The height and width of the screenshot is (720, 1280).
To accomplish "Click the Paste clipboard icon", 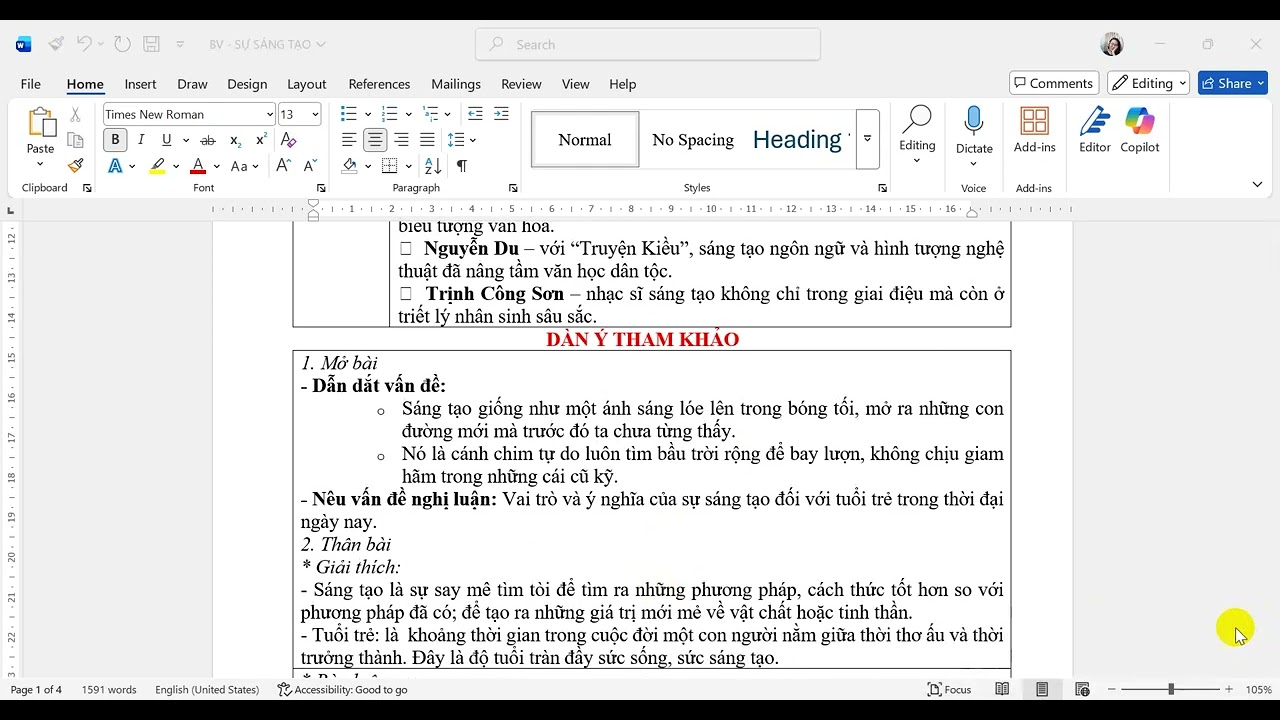I will pos(41,124).
